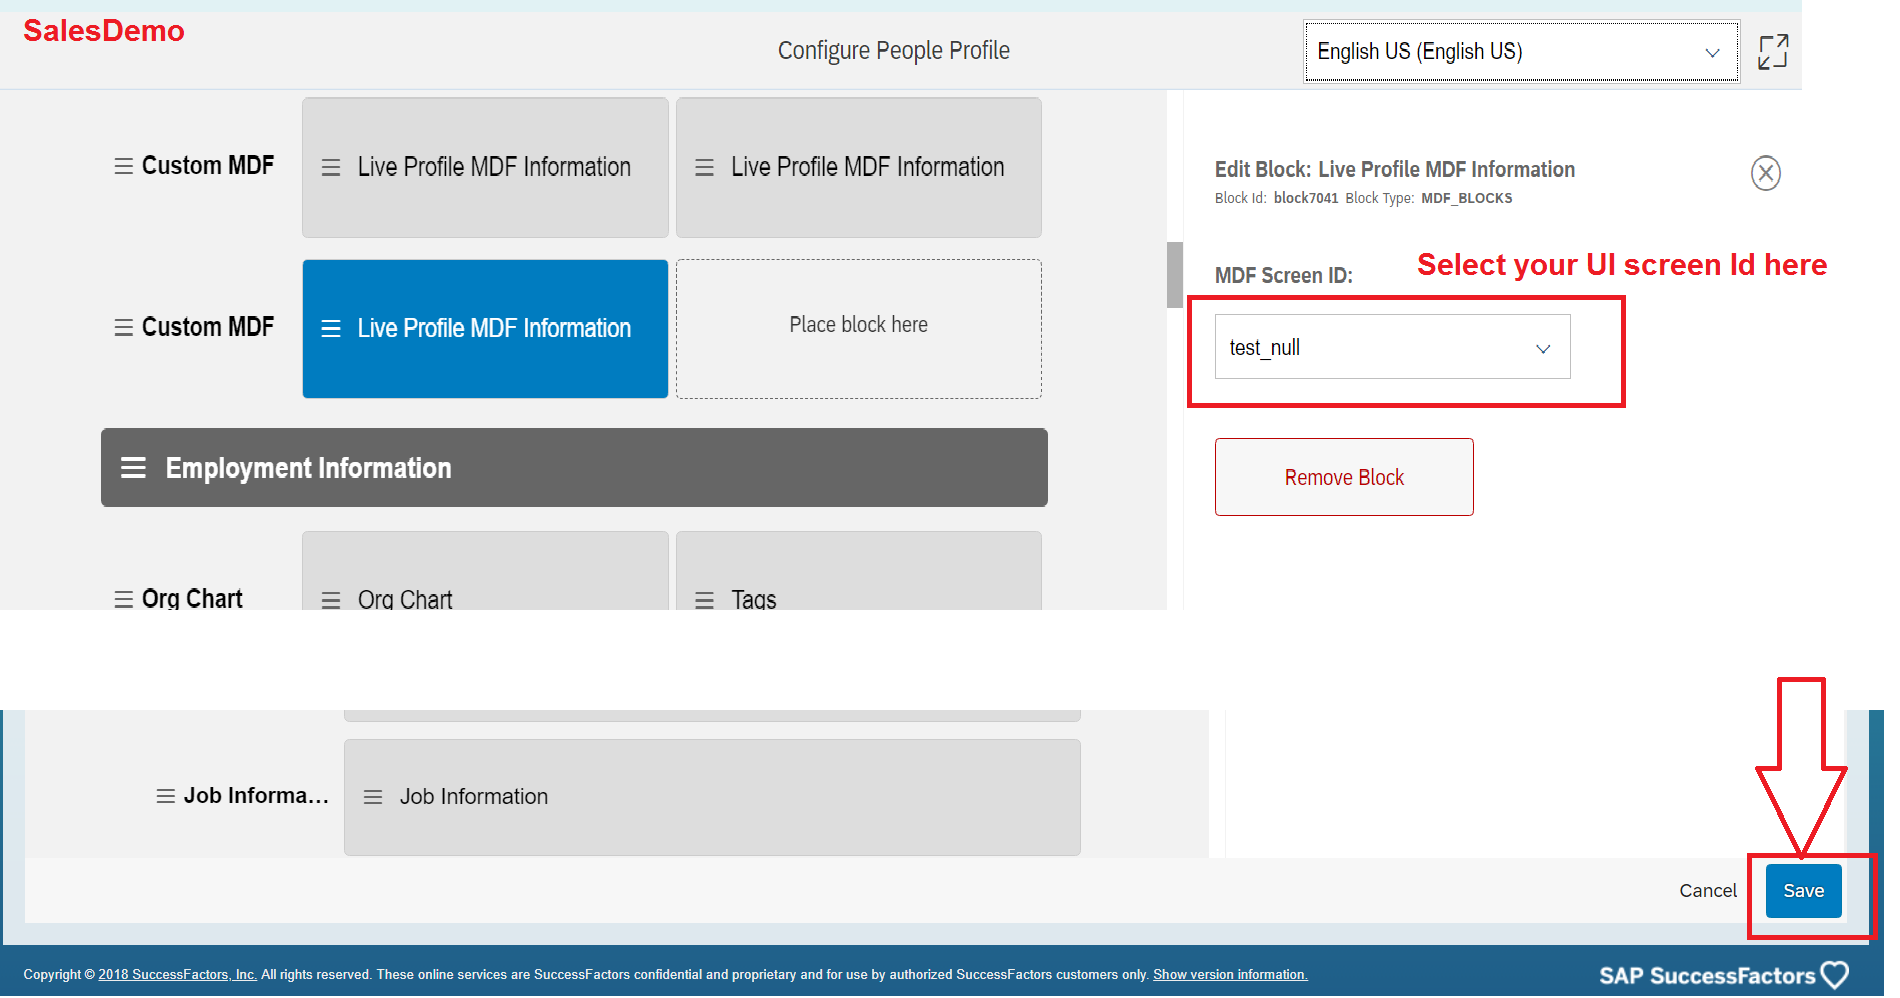Viewport: 1900px width, 998px height.
Task: Close the Edit Block panel
Action: point(1766,173)
